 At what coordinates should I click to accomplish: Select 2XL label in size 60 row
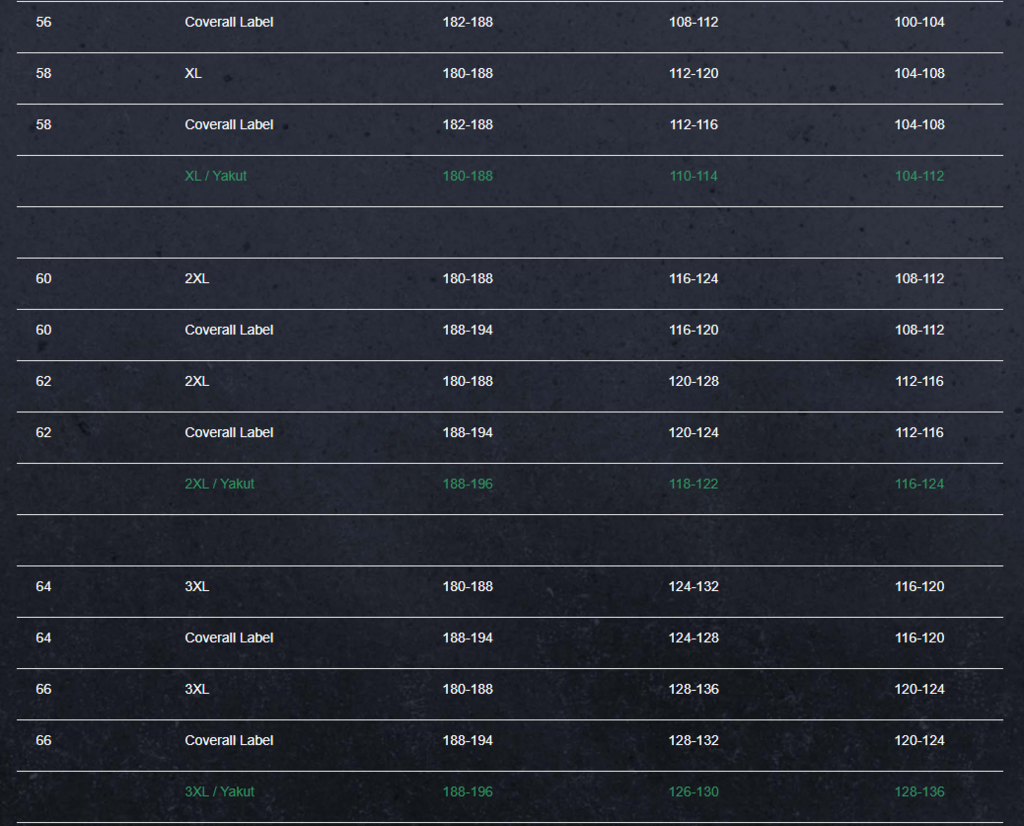pyautogui.click(x=197, y=279)
